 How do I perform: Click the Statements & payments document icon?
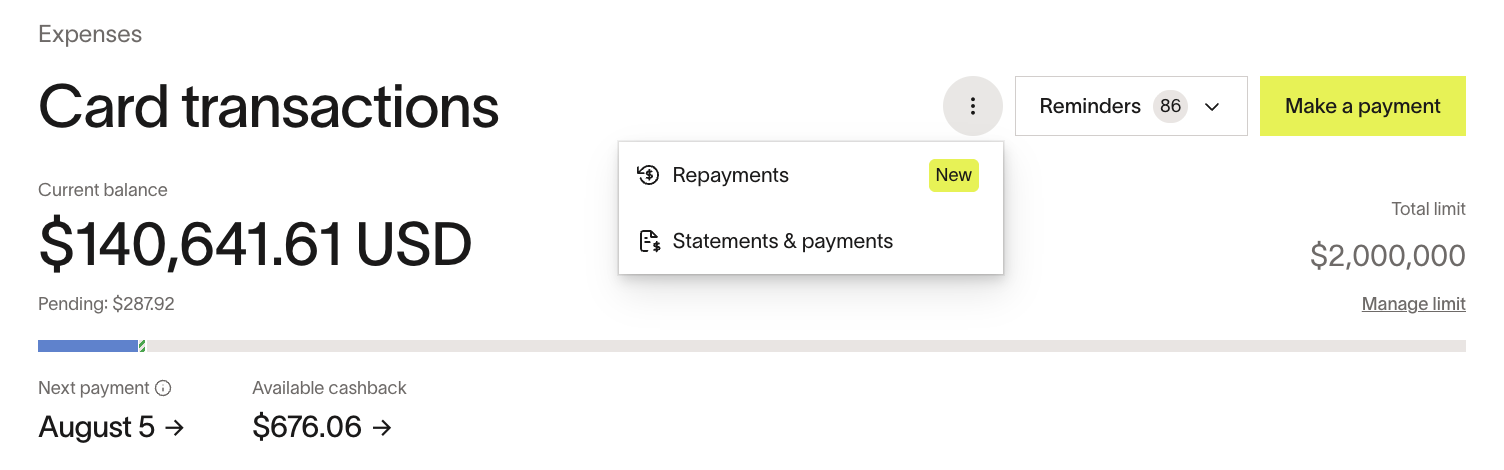(648, 241)
